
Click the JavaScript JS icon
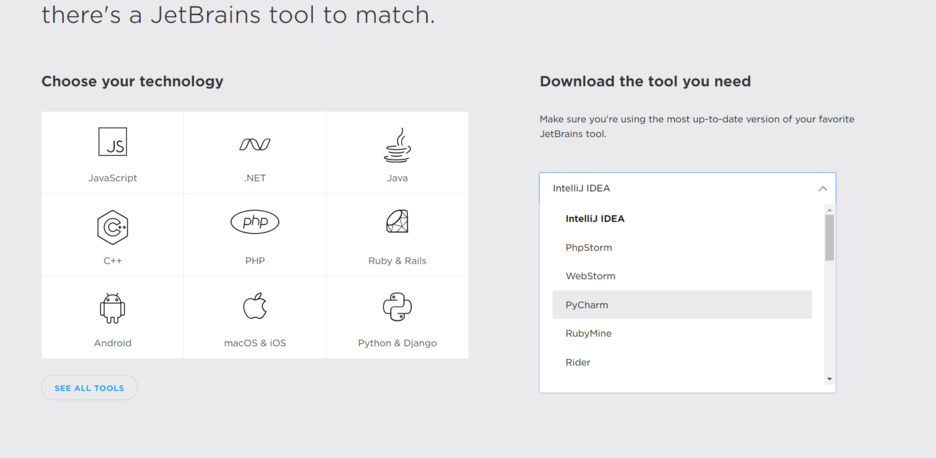pyautogui.click(x=112, y=142)
